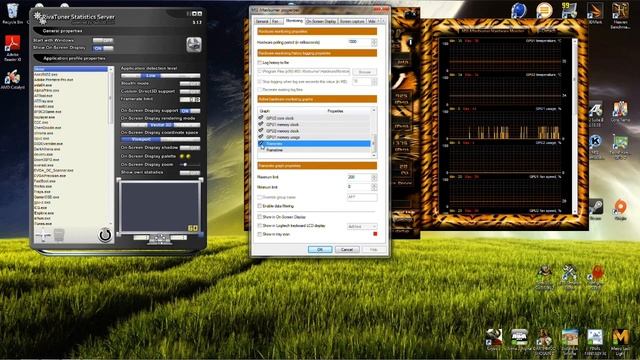Toggle On-Screen Display support switch
640x360 pixels.
(x=190, y=111)
